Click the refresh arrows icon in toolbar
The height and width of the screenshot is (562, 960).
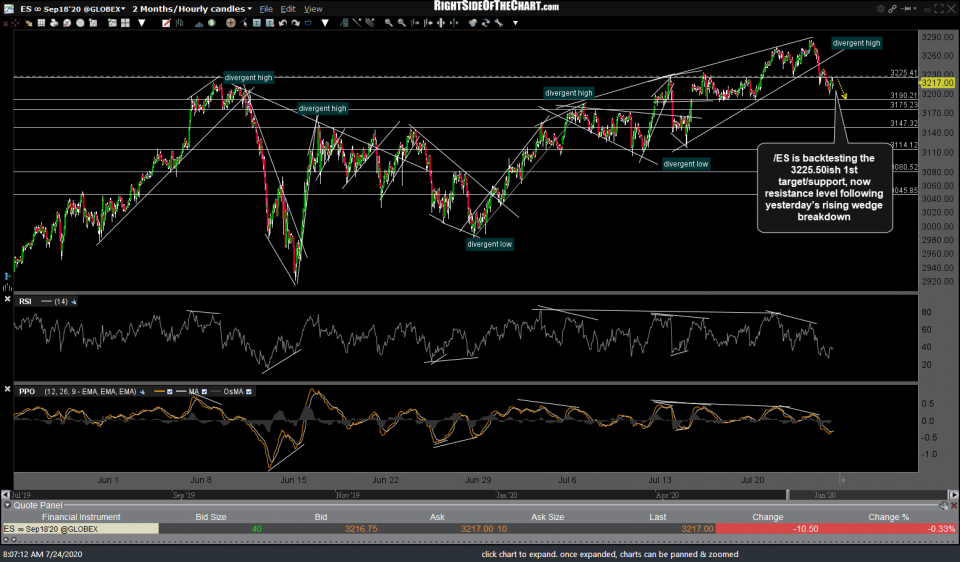(x=486, y=23)
